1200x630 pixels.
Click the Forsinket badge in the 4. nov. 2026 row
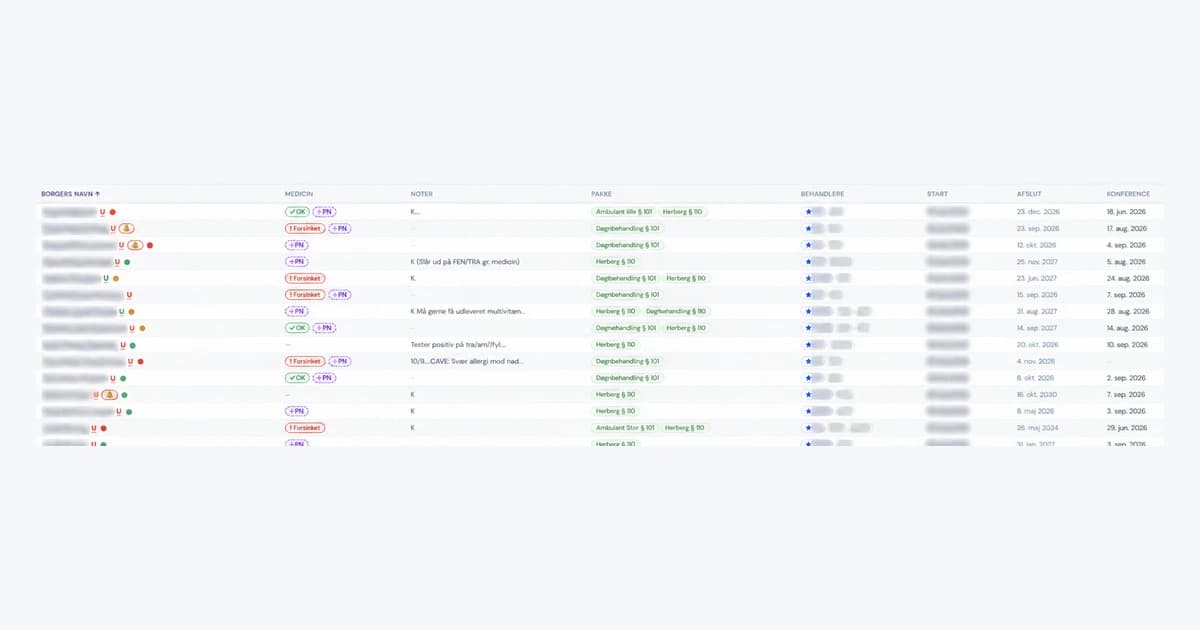click(305, 361)
